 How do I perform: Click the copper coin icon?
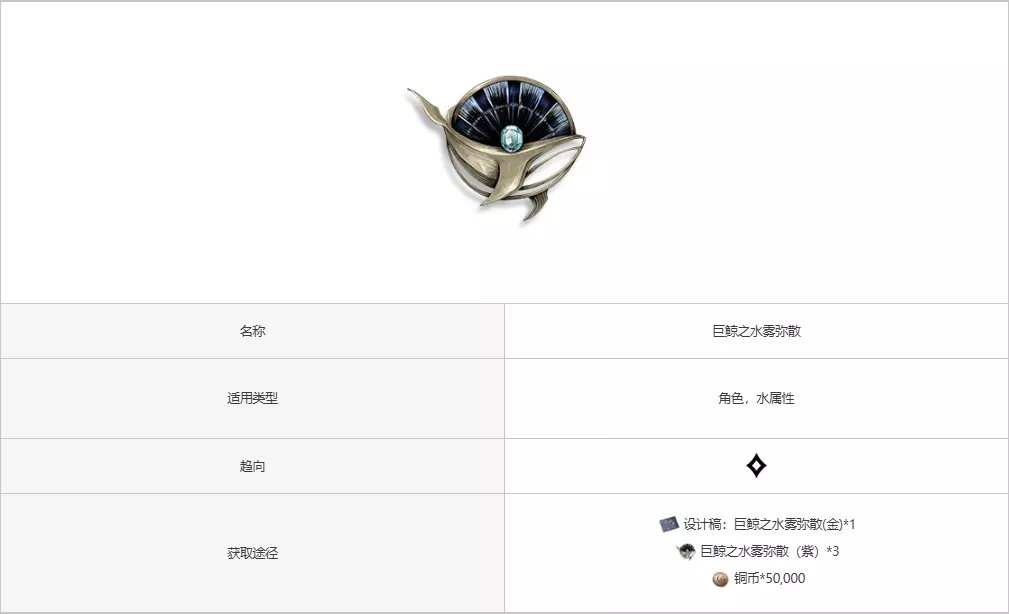[x=720, y=579]
